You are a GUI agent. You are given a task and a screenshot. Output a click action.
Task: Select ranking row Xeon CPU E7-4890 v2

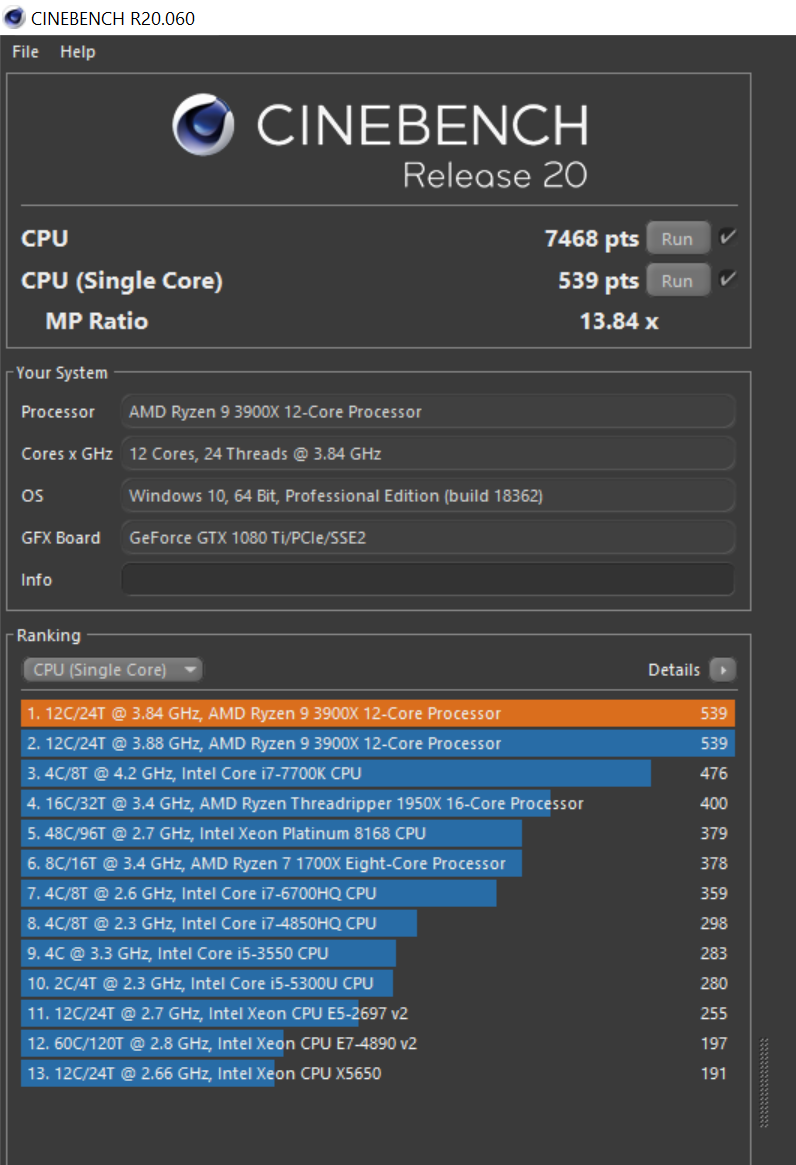378,1043
